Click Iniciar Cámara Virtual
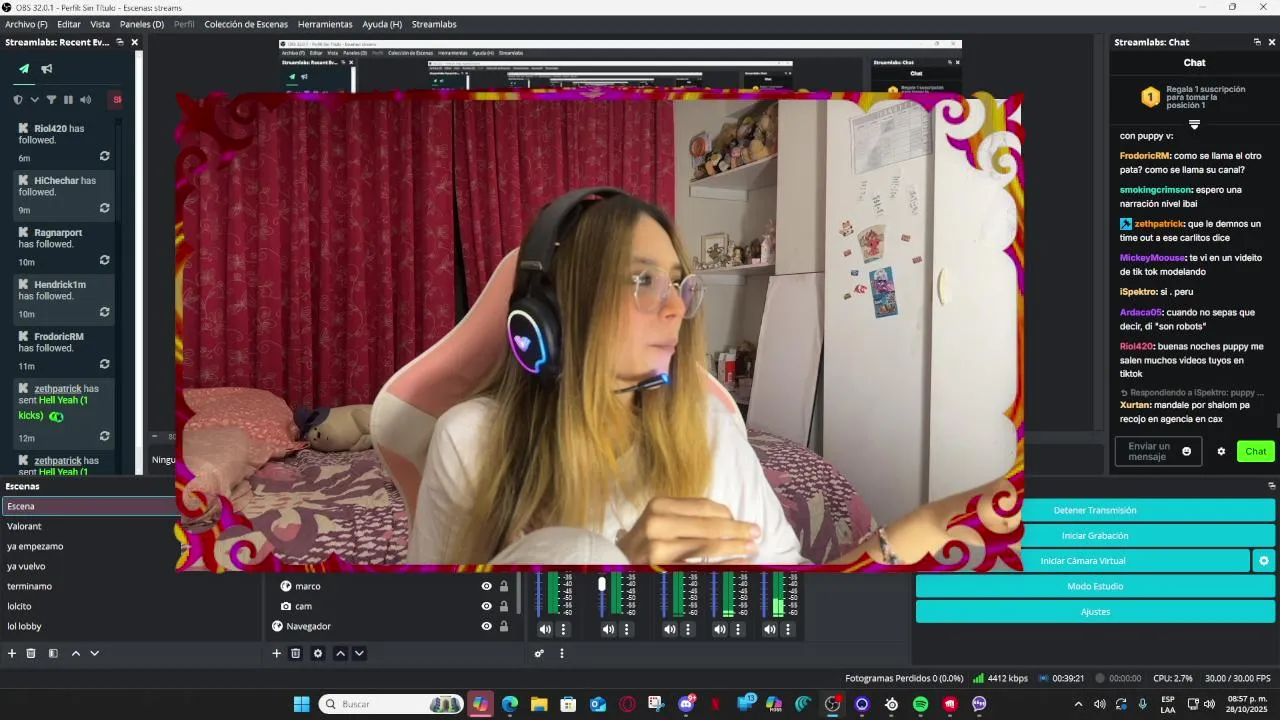Screen dimensions: 1280x720 (1083, 561)
